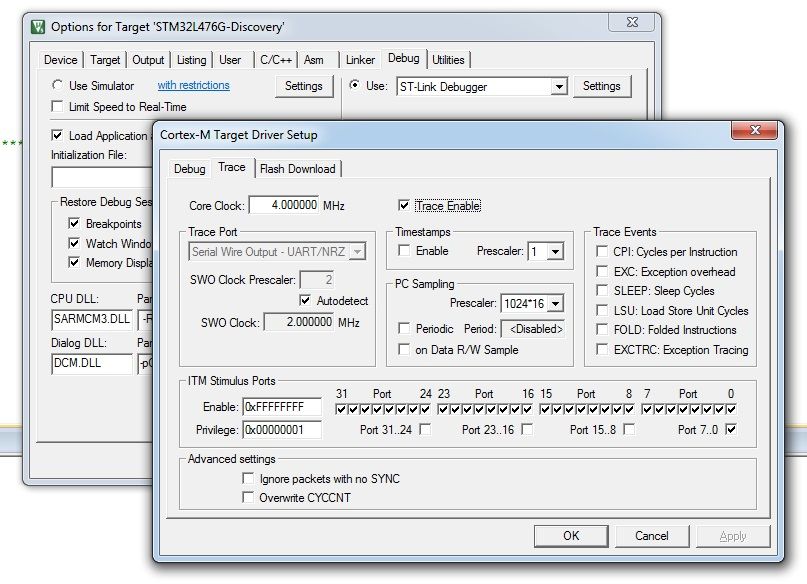This screenshot has width=807, height=584.
Task: Open the Listing tab
Action: pyautogui.click(x=191, y=60)
